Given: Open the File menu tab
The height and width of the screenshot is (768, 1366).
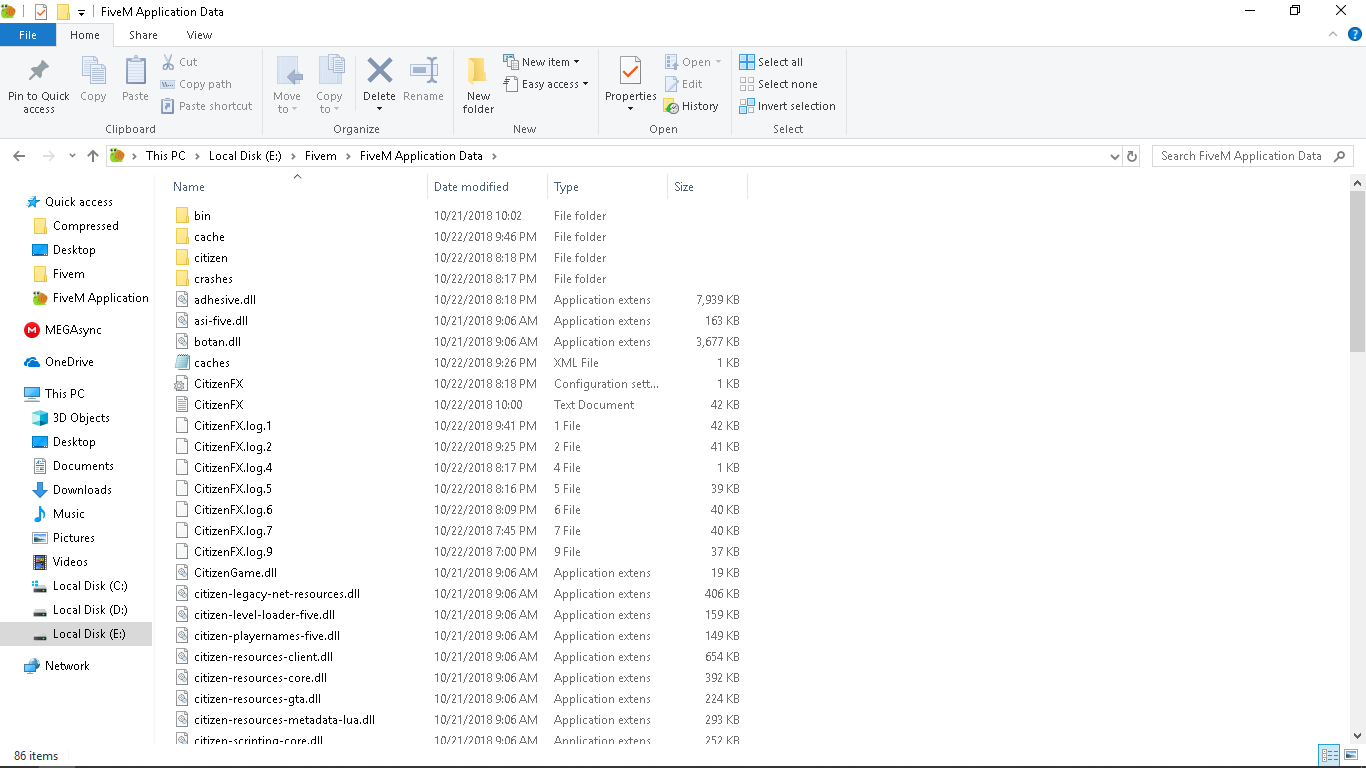Looking at the screenshot, I should pyautogui.click(x=28, y=35).
